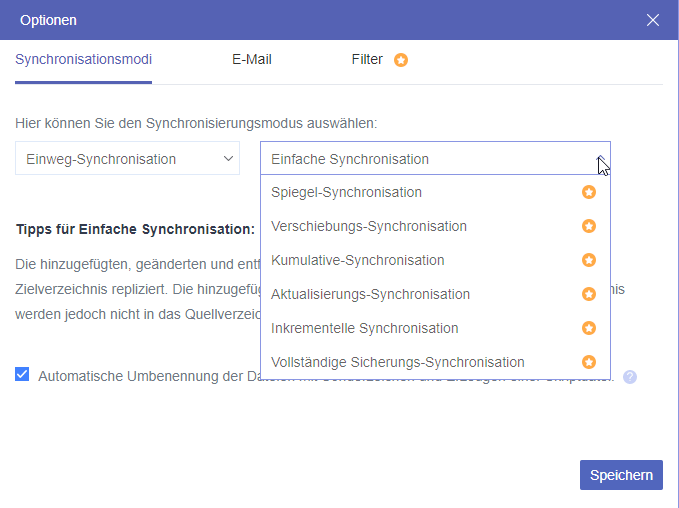Switch to the E-Mail tab

click(252, 59)
